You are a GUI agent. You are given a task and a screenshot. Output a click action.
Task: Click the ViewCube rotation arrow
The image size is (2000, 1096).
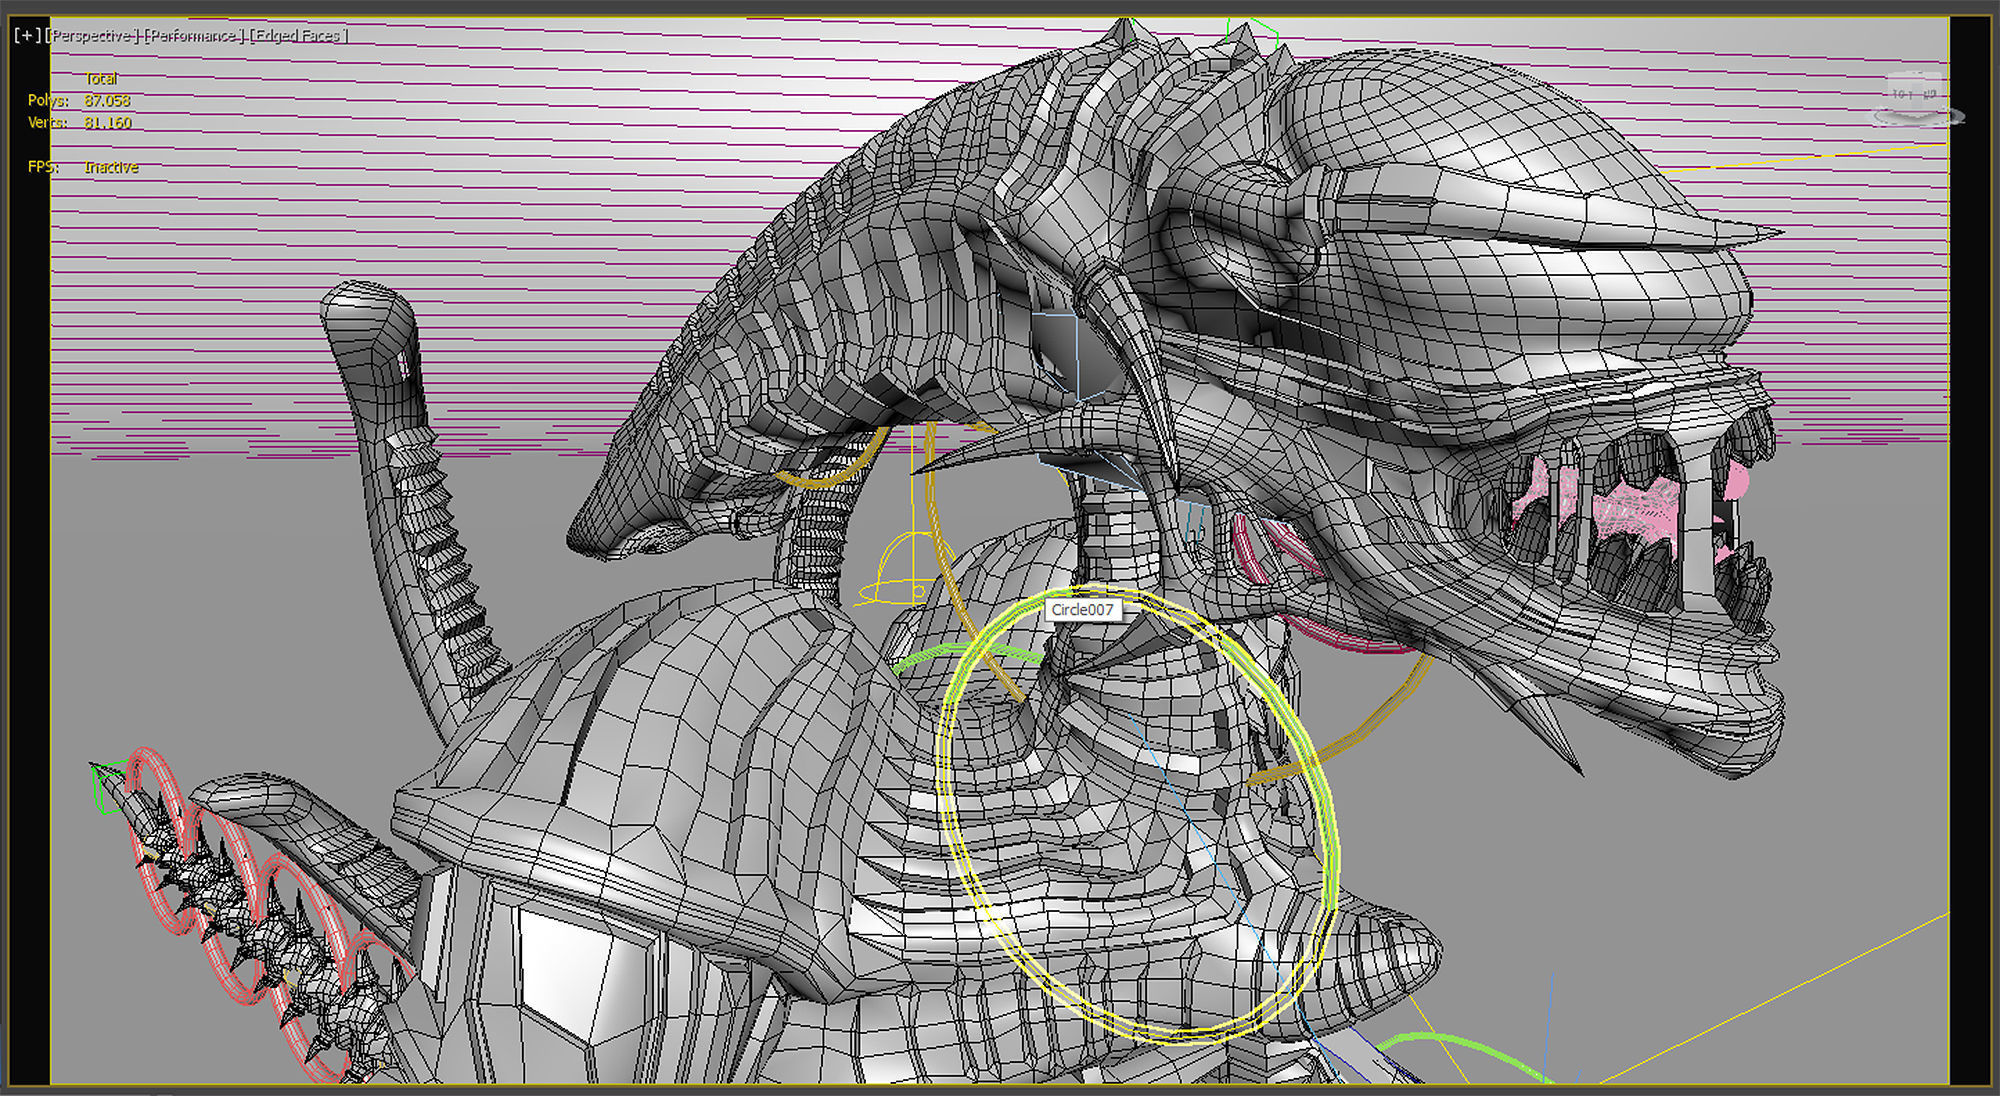[x=1877, y=116]
